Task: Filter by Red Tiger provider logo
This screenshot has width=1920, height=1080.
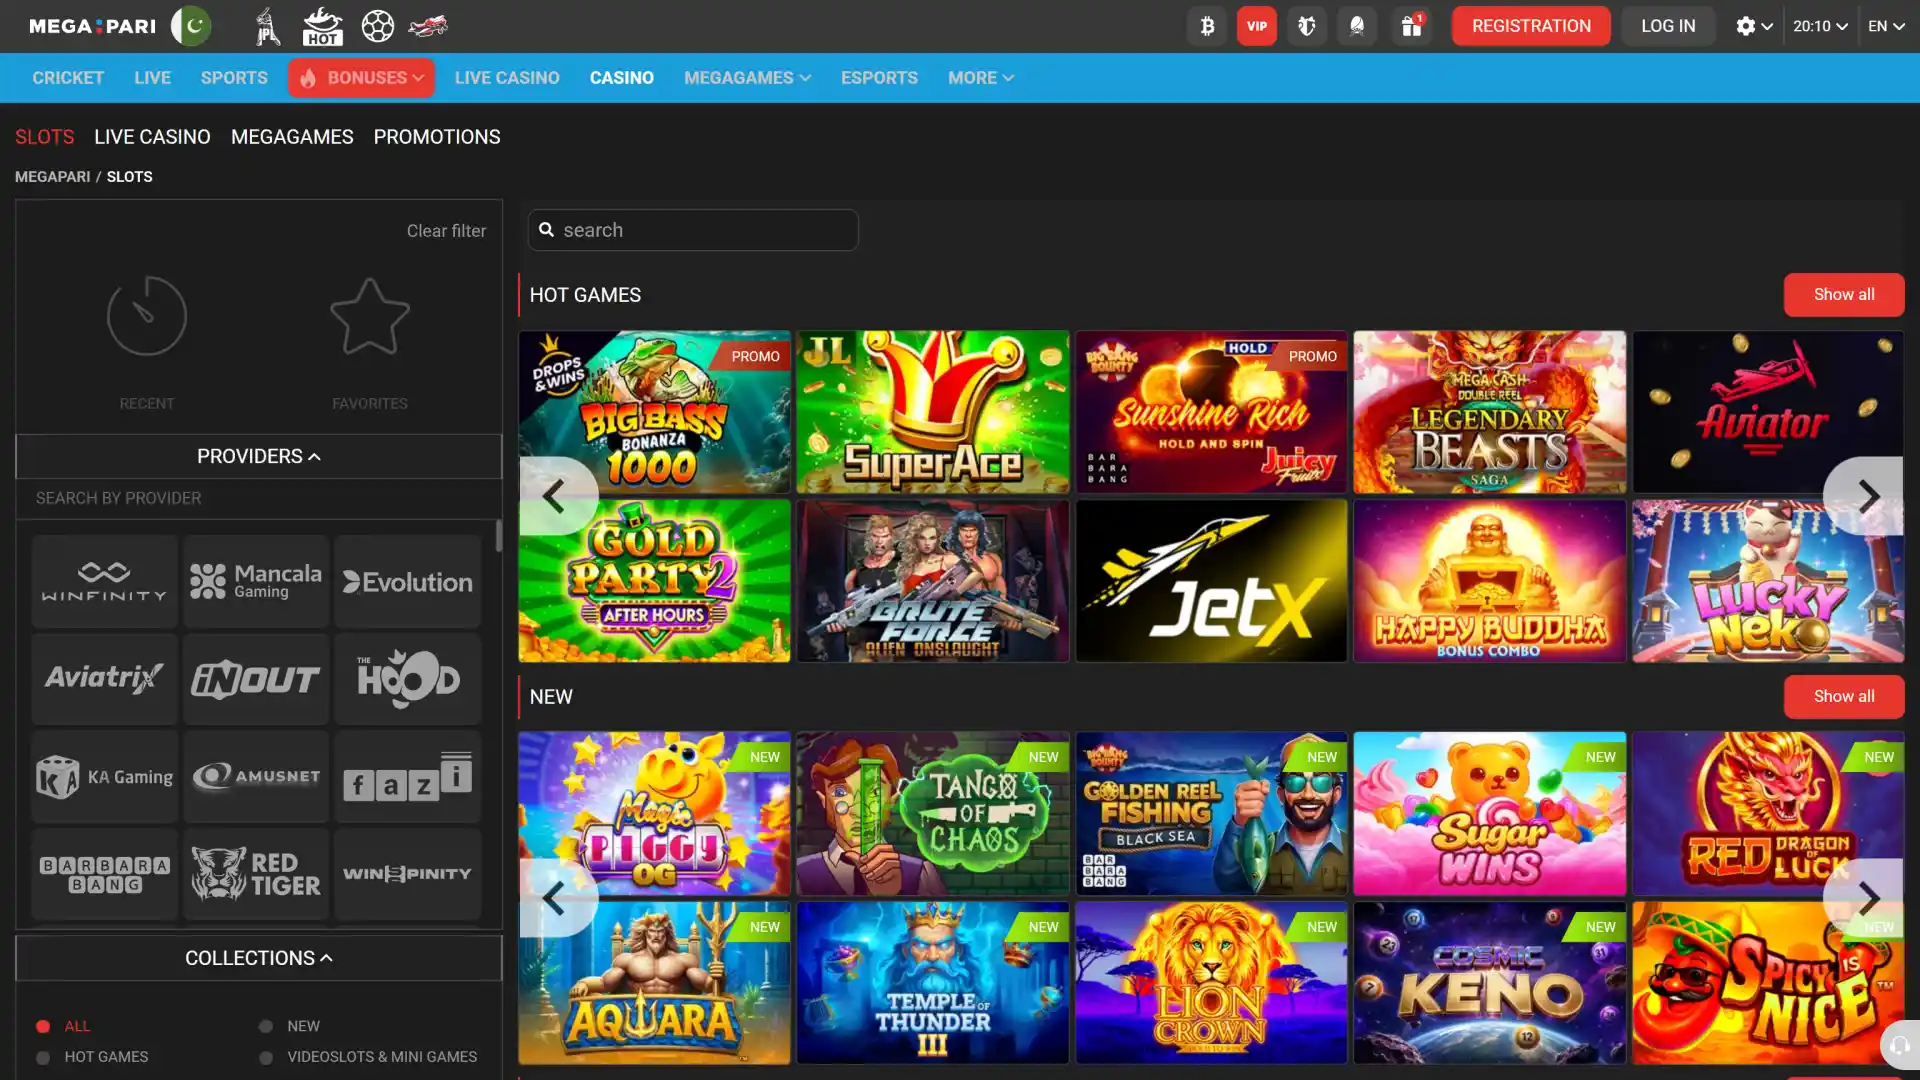Action: [x=256, y=874]
